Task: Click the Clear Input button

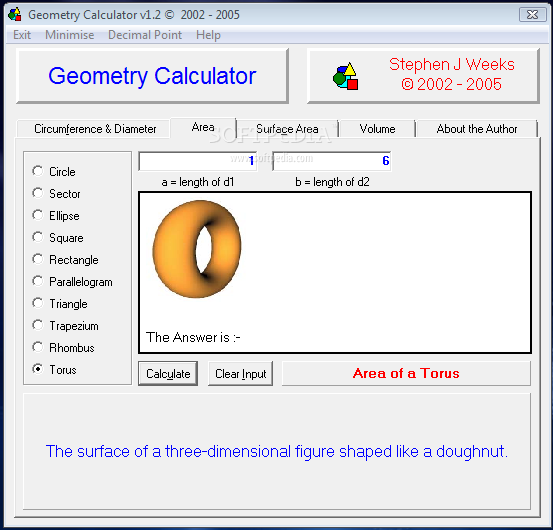Action: point(241,373)
